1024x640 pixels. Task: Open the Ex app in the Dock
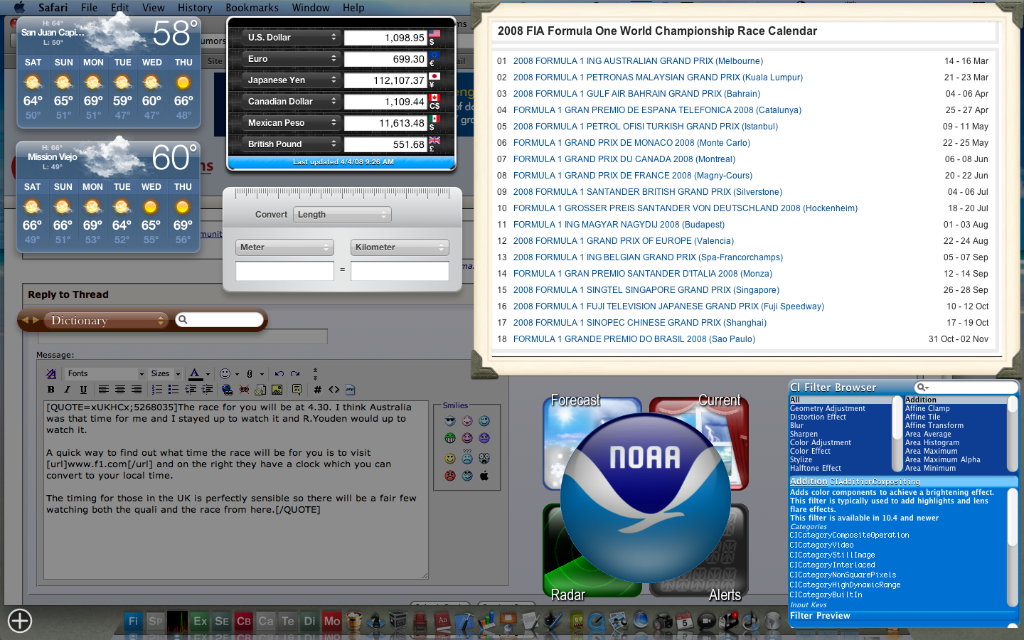click(x=200, y=621)
